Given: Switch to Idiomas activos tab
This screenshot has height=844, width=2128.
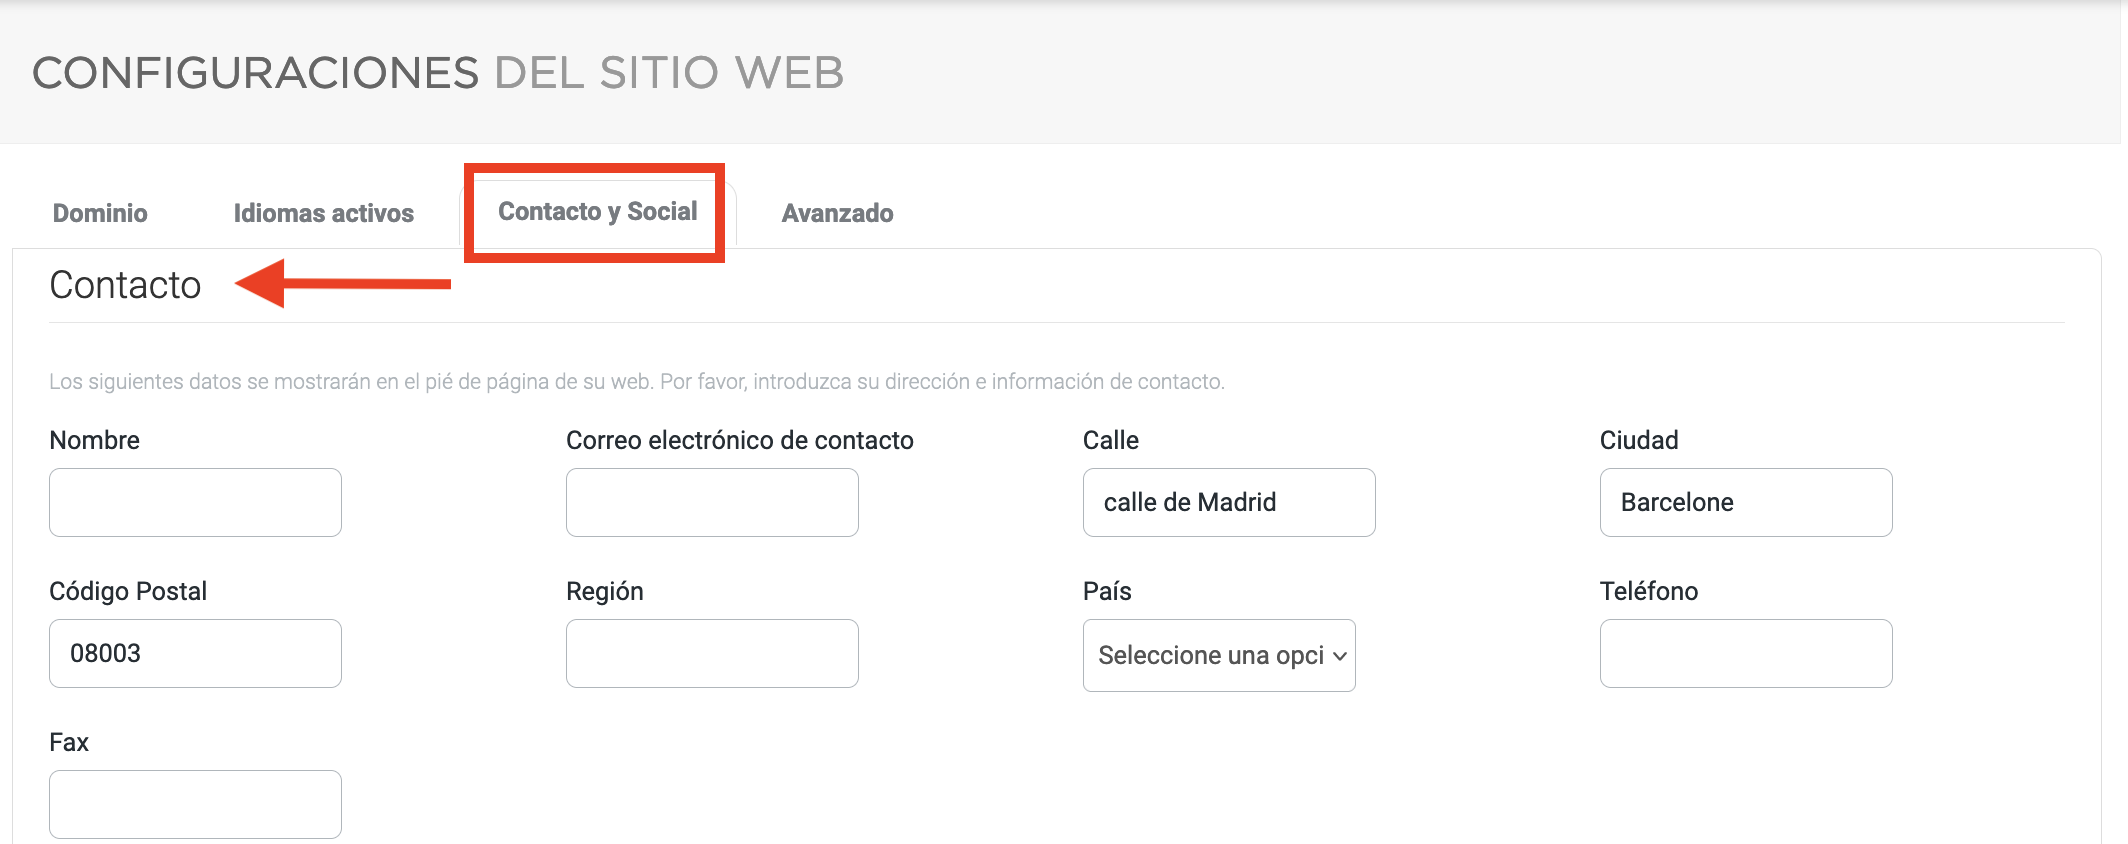Looking at the screenshot, I should click(x=323, y=213).
